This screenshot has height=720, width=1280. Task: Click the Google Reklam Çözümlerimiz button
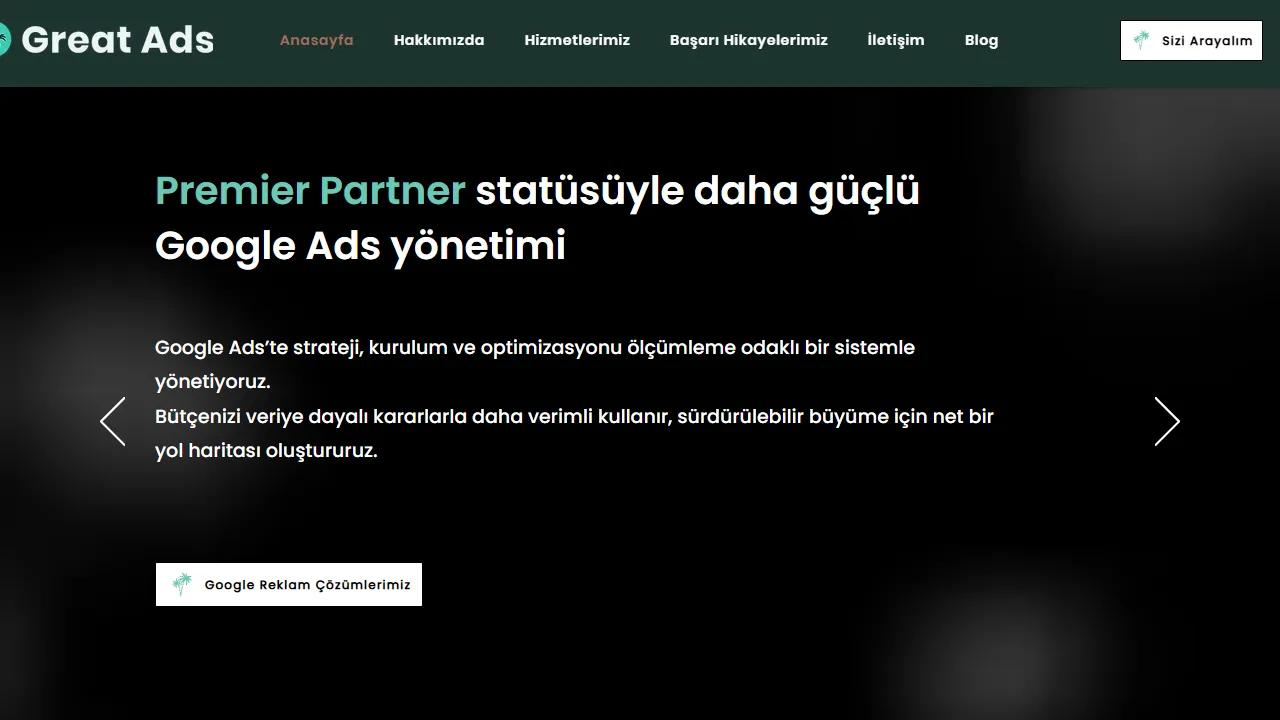click(288, 584)
